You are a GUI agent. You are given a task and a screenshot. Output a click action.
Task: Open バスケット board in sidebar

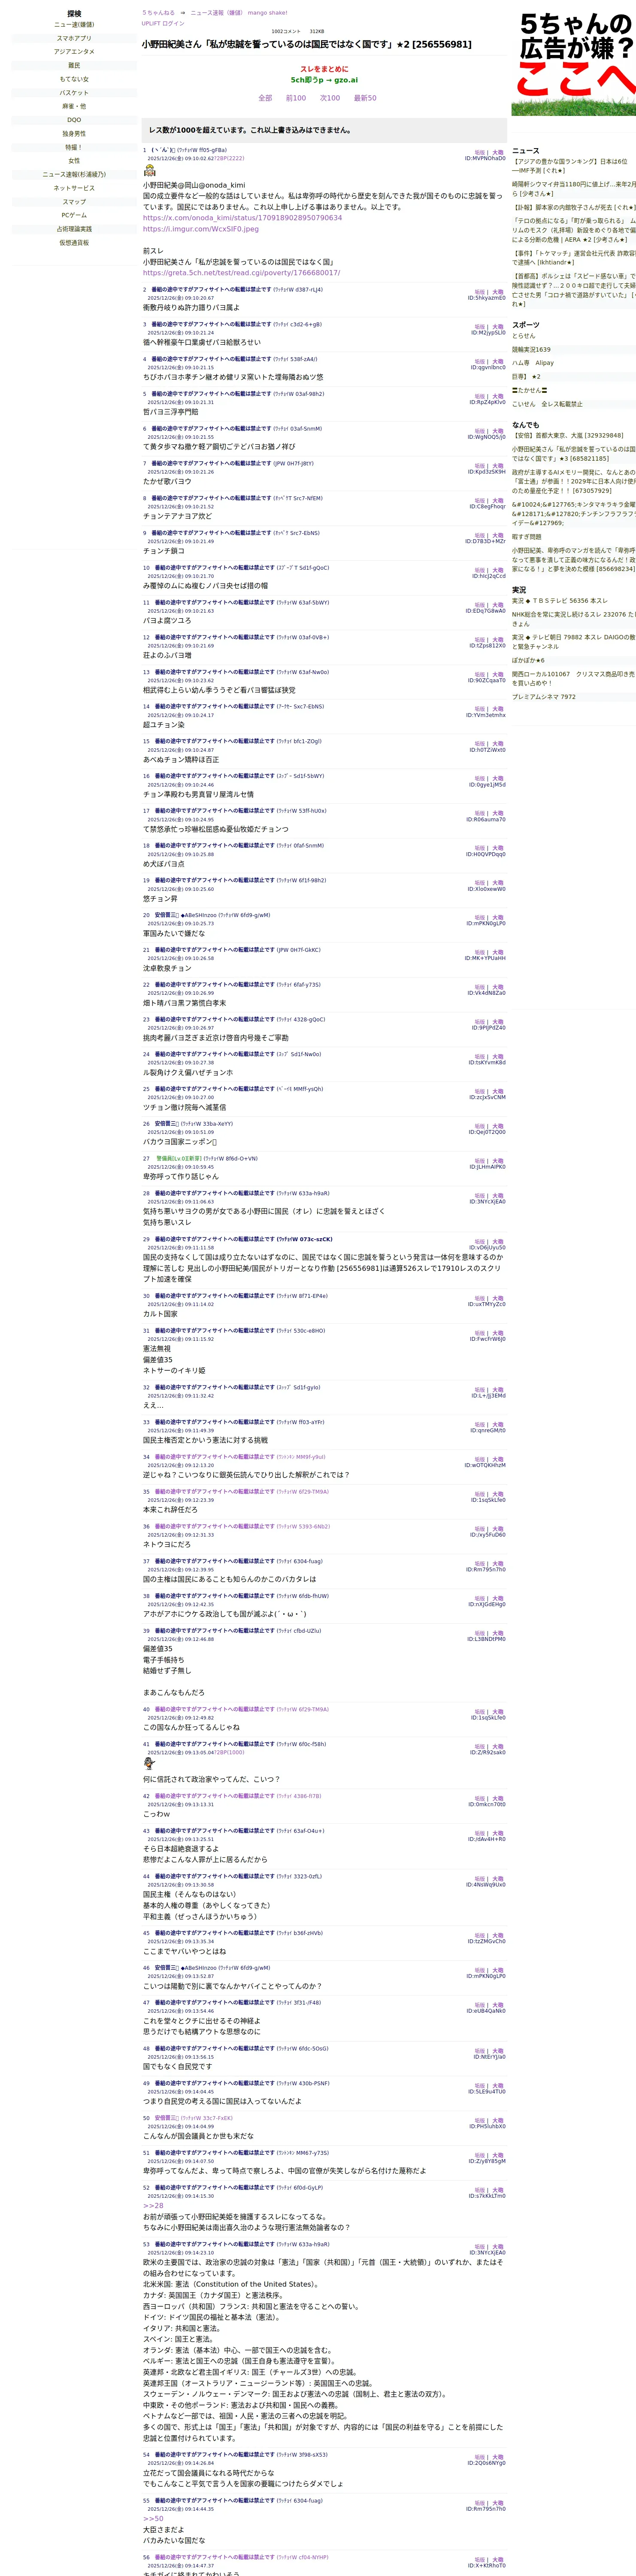pyautogui.click(x=74, y=93)
